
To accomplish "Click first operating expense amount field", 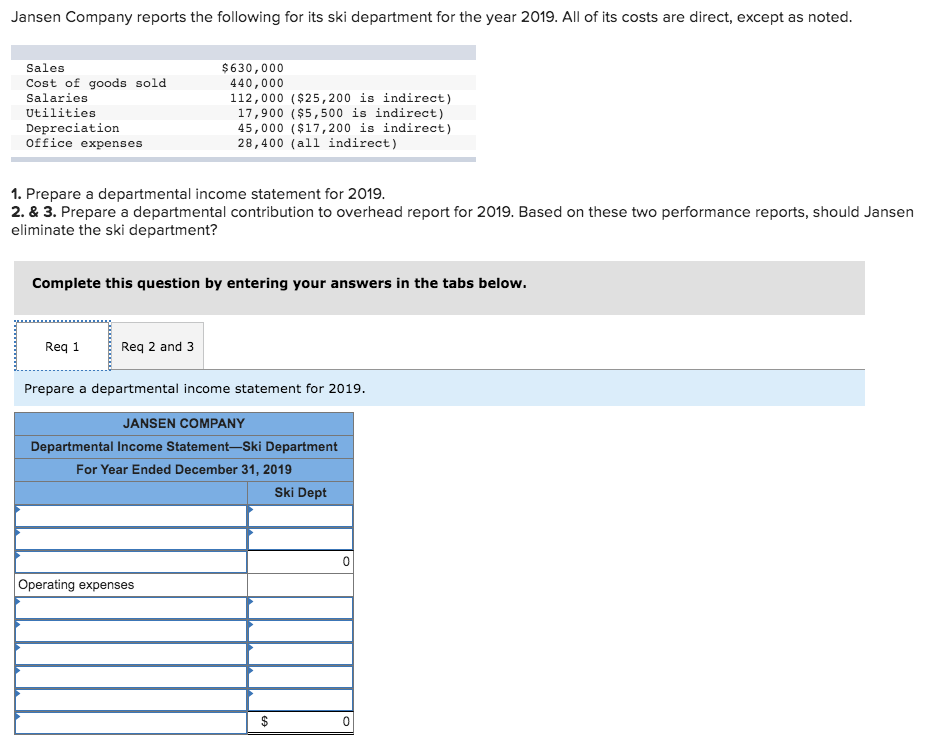I will click(x=301, y=608).
